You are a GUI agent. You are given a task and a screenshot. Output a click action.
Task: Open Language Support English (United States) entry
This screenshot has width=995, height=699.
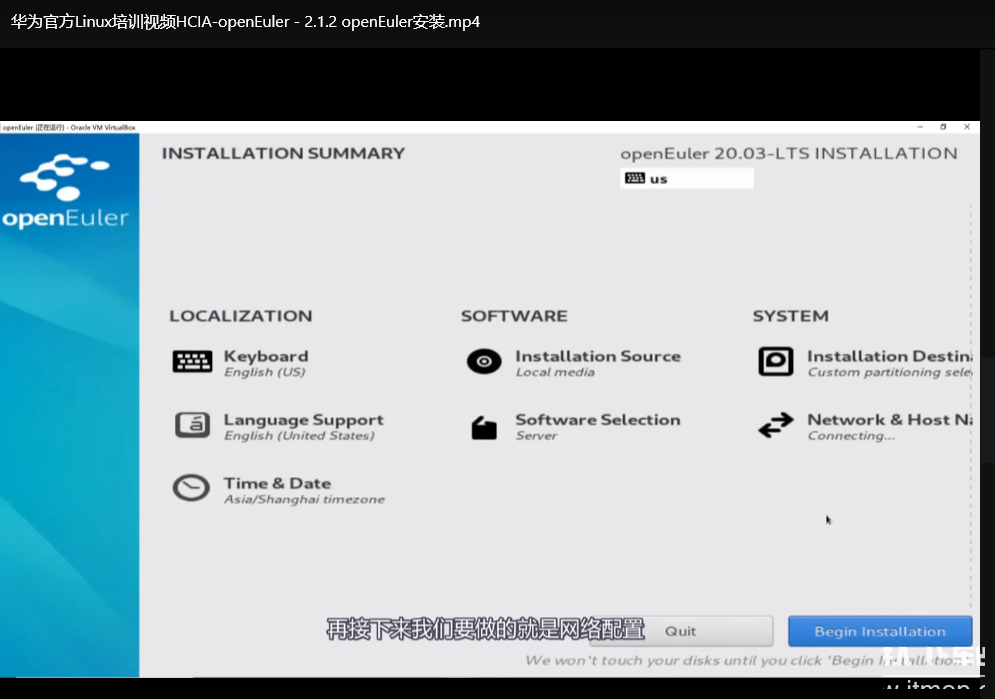pyautogui.click(x=299, y=436)
